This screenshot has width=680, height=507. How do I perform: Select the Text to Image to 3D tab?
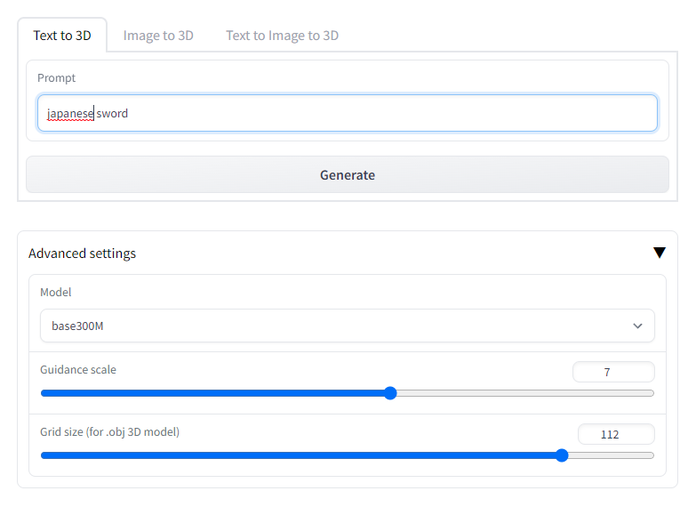282,35
